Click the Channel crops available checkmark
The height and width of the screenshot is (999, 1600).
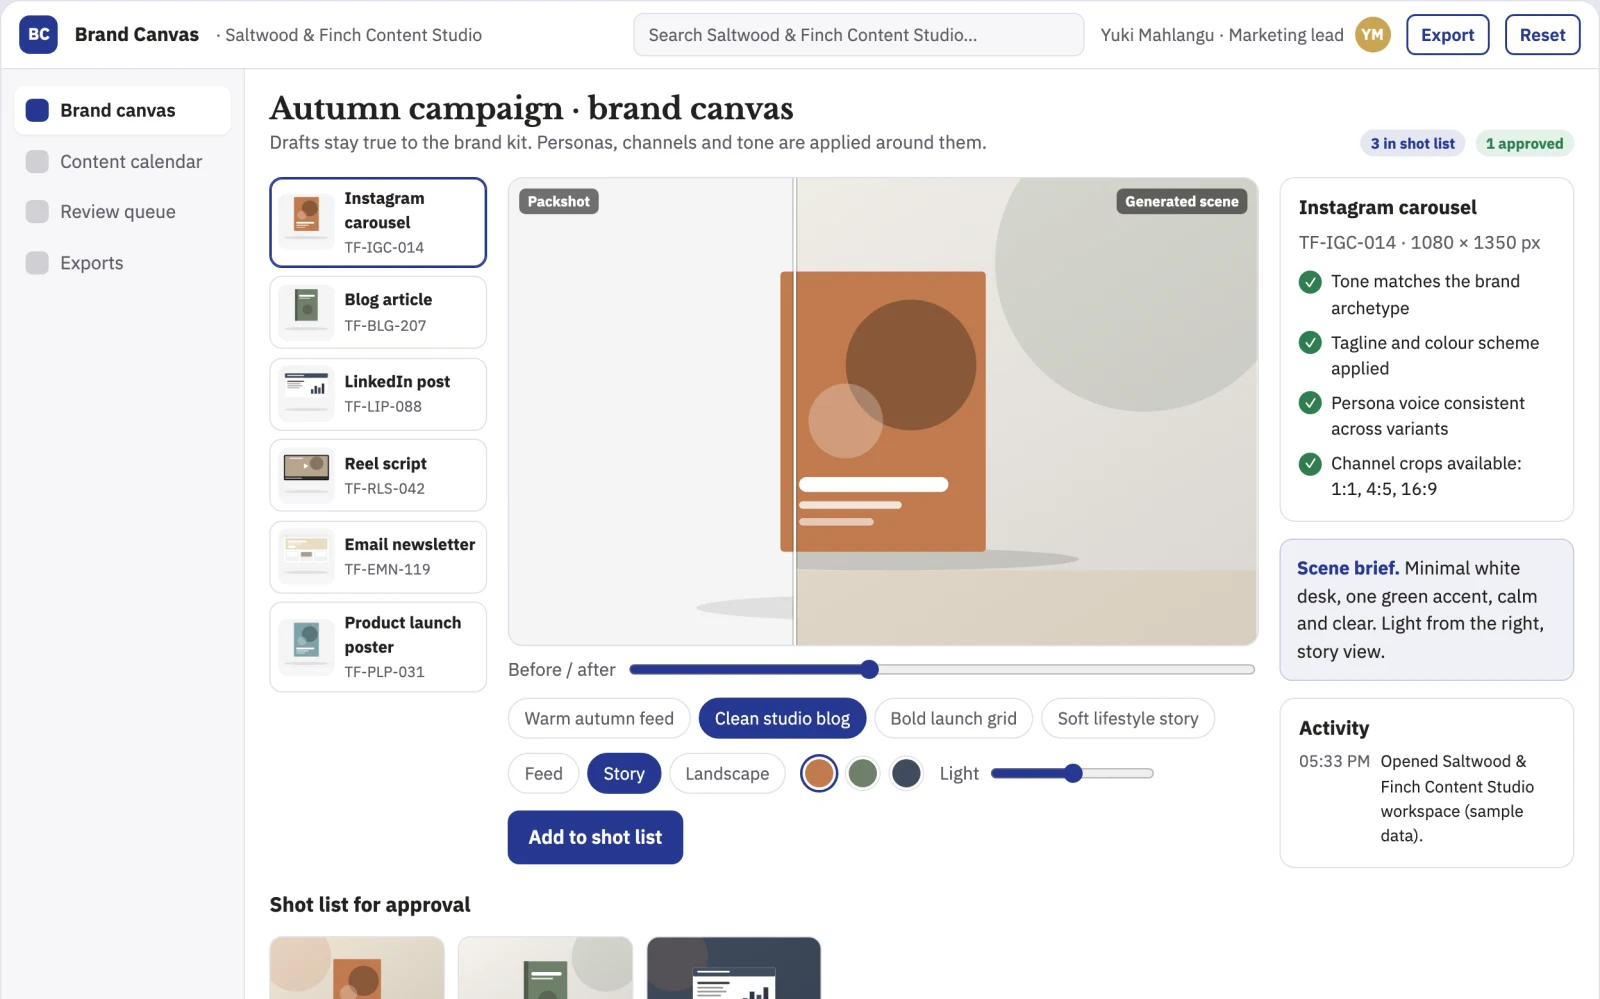click(x=1310, y=464)
